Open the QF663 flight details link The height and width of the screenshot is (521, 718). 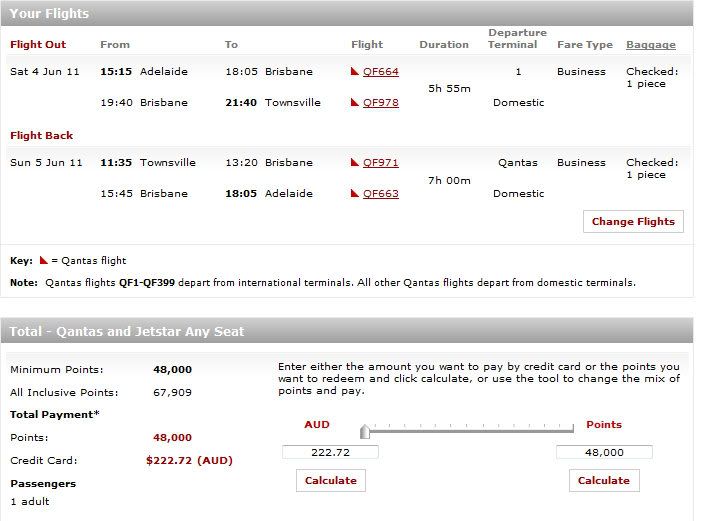click(x=381, y=194)
